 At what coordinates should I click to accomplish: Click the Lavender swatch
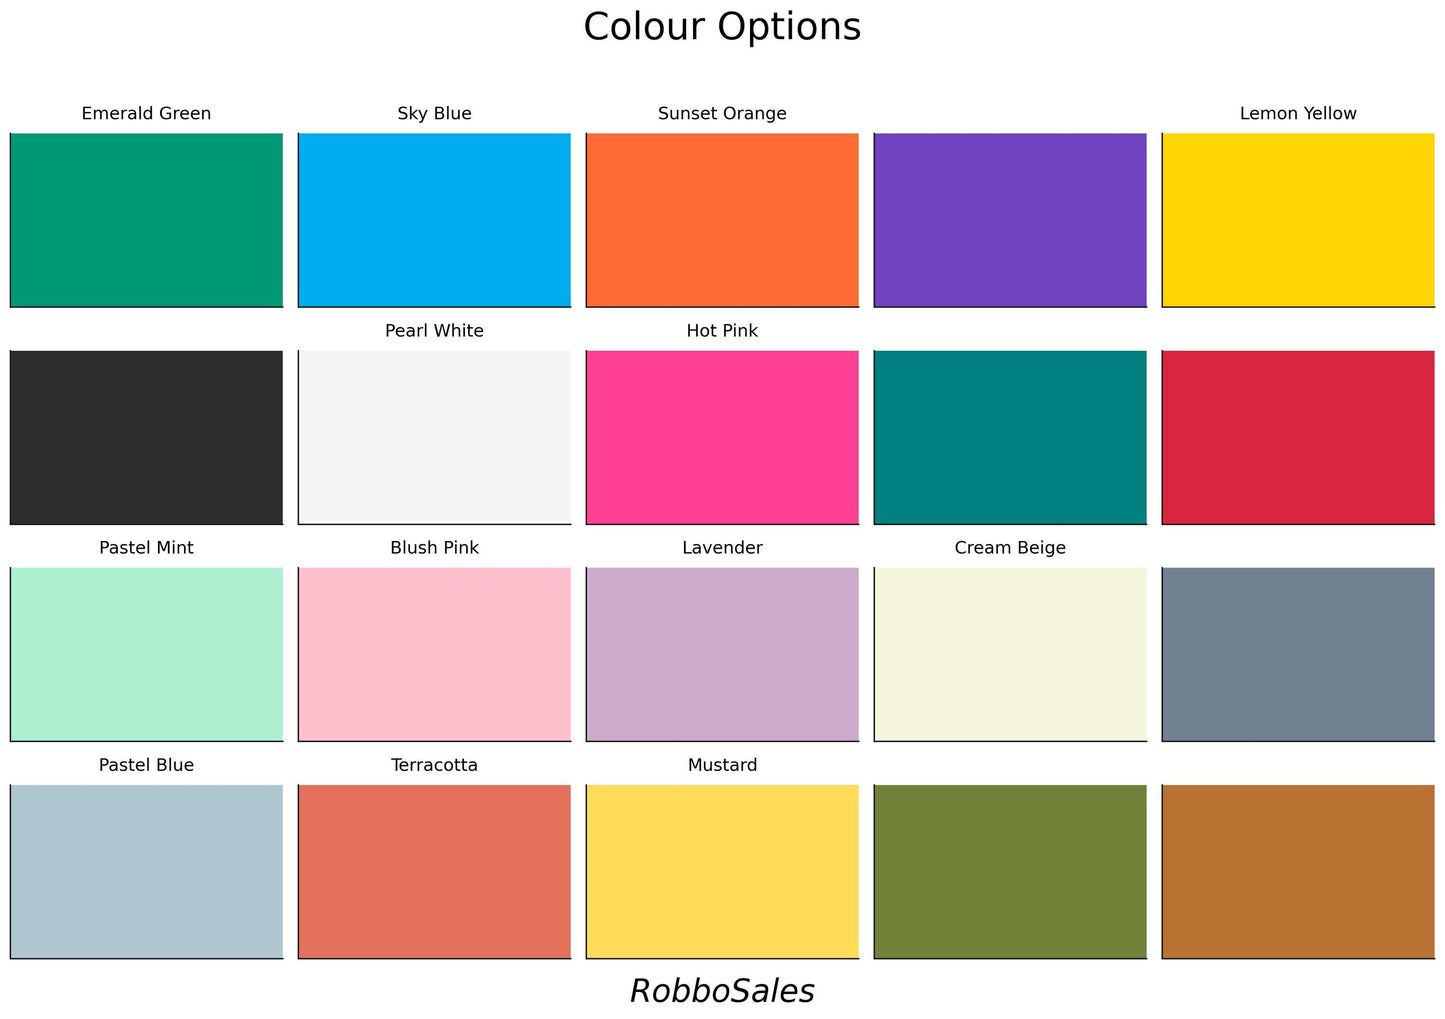(x=722, y=654)
